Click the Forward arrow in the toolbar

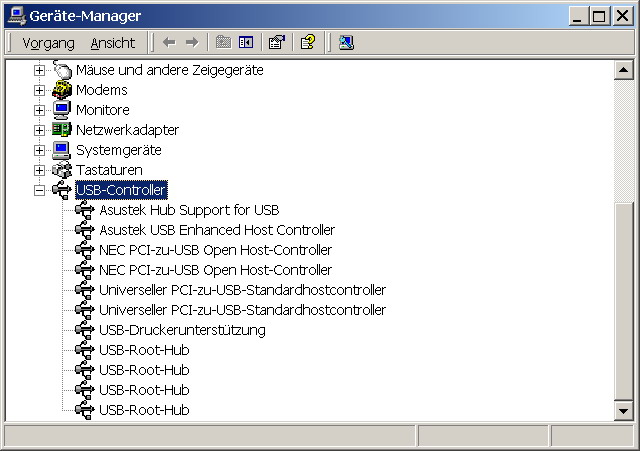click(192, 42)
